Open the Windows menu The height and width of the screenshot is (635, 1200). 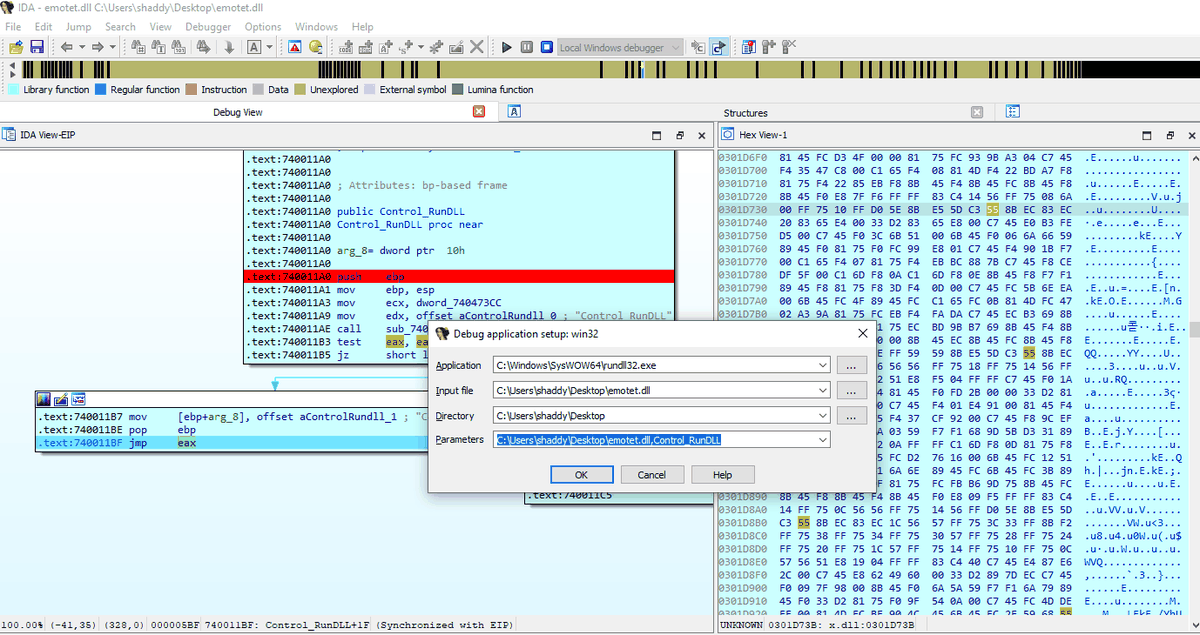pyautogui.click(x=316, y=27)
